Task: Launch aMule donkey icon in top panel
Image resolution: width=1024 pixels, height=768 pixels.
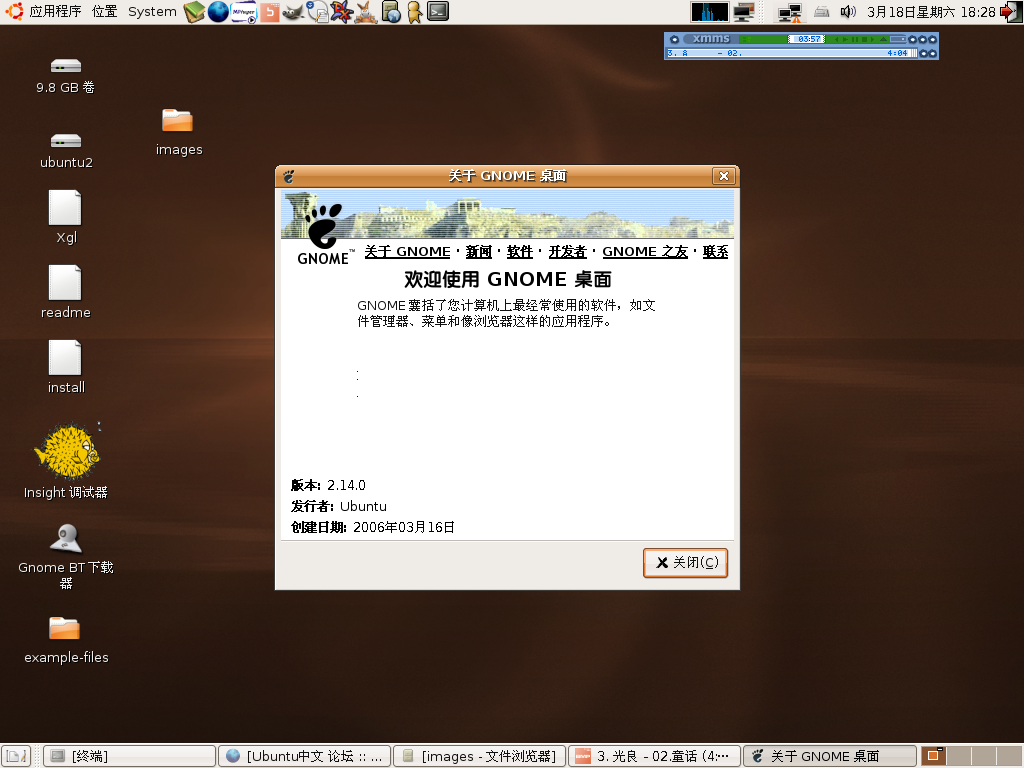Action: (366, 12)
